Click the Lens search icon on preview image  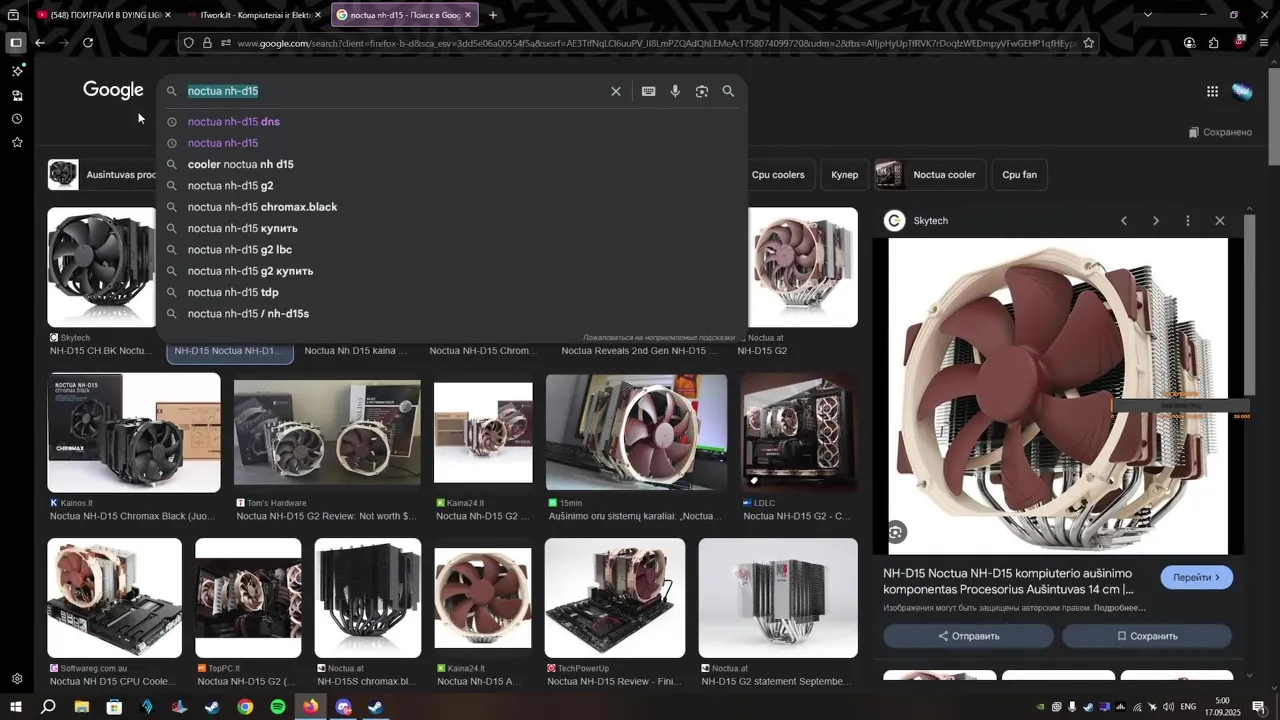coord(897,533)
